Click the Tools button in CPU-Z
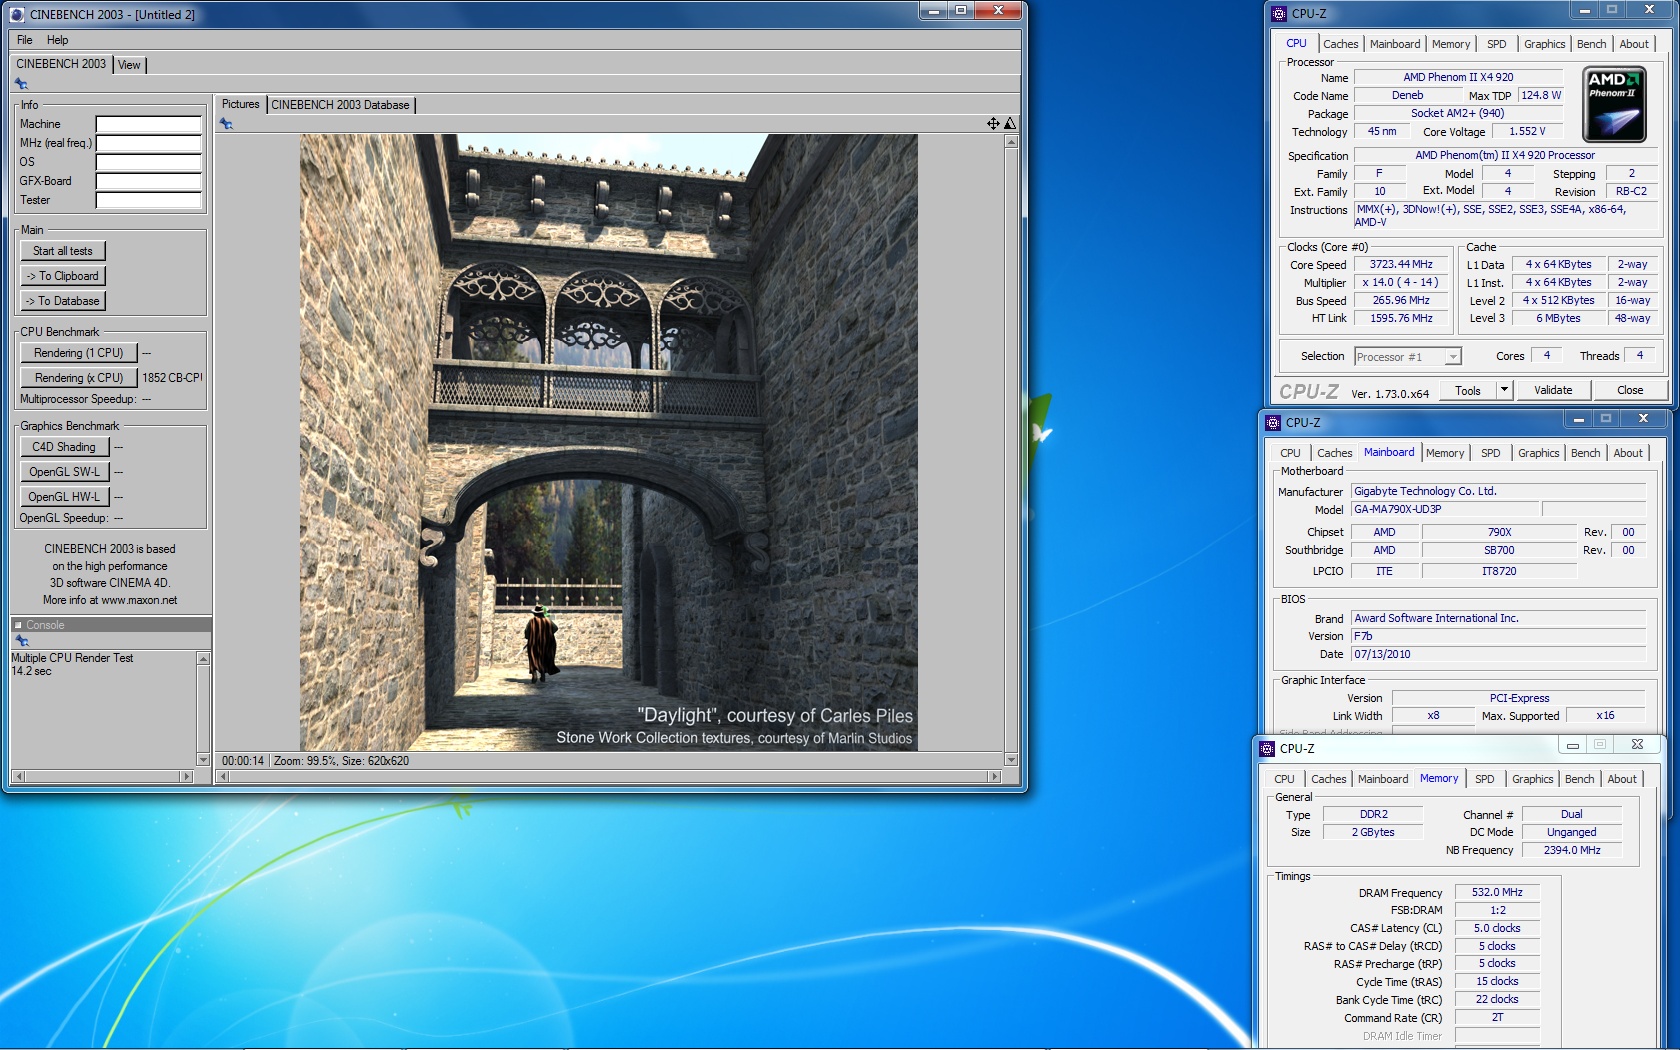 pyautogui.click(x=1468, y=390)
